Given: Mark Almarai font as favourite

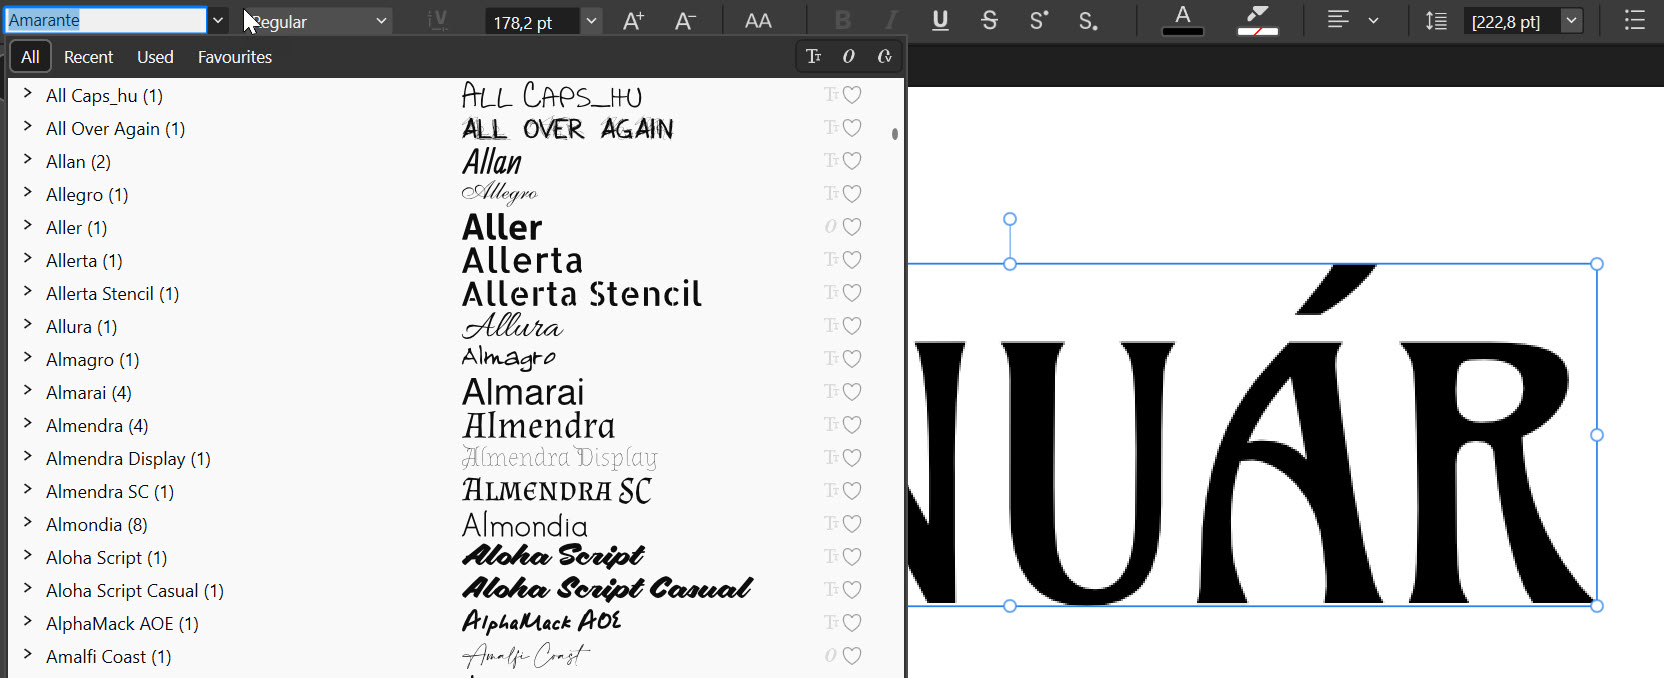Looking at the screenshot, I should pyautogui.click(x=852, y=392).
